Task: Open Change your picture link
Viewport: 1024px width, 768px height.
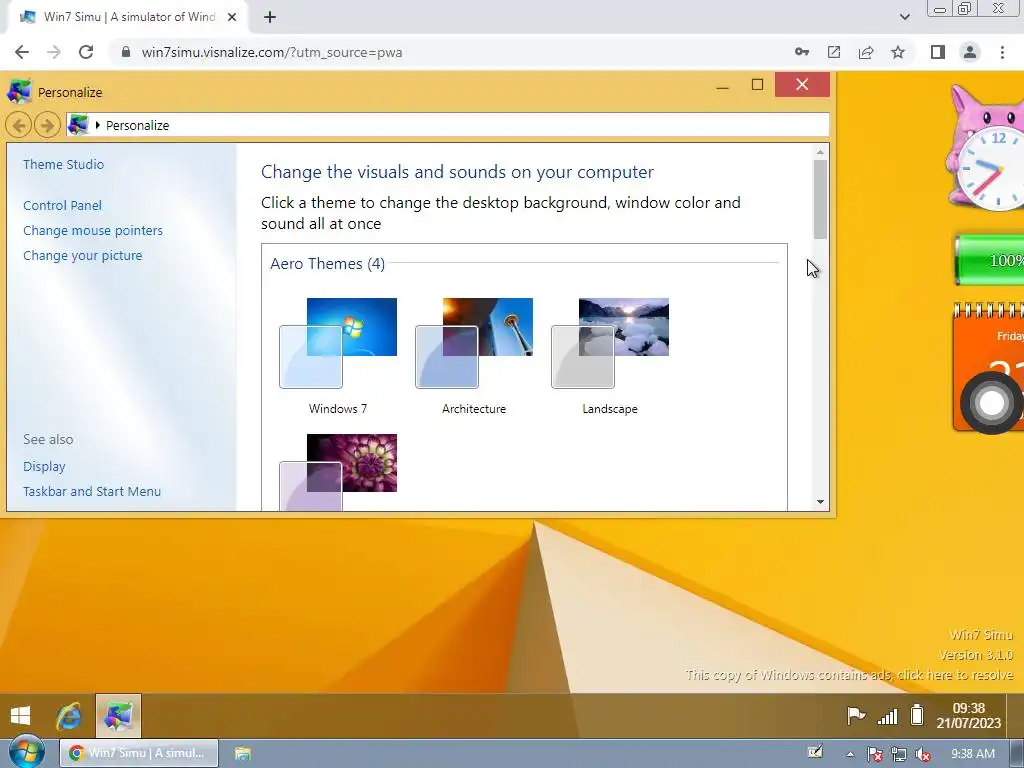Action: point(82,255)
